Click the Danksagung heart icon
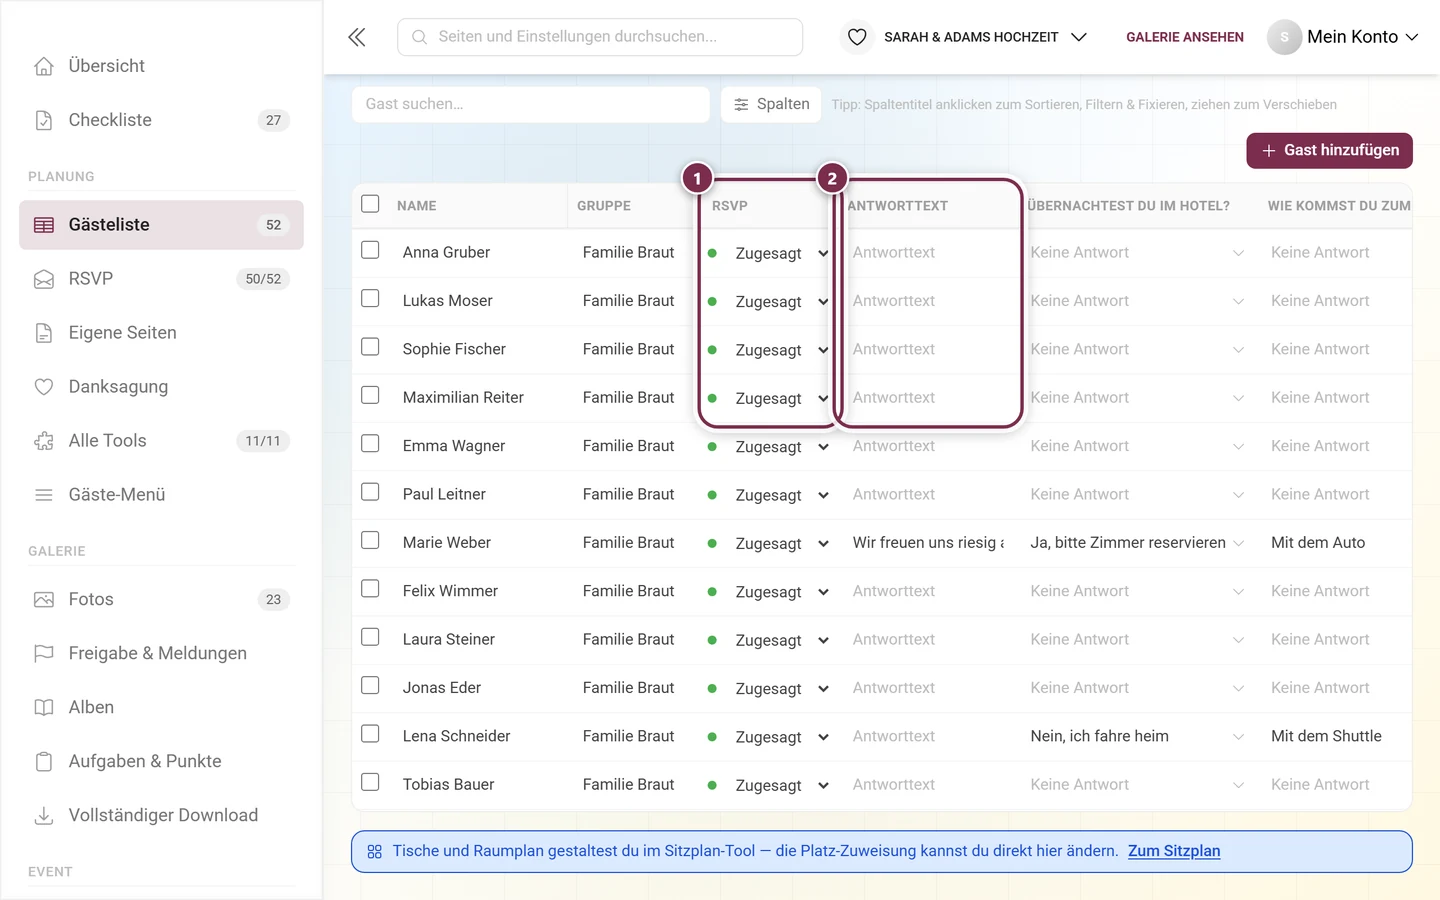The height and width of the screenshot is (900, 1440). [44, 387]
